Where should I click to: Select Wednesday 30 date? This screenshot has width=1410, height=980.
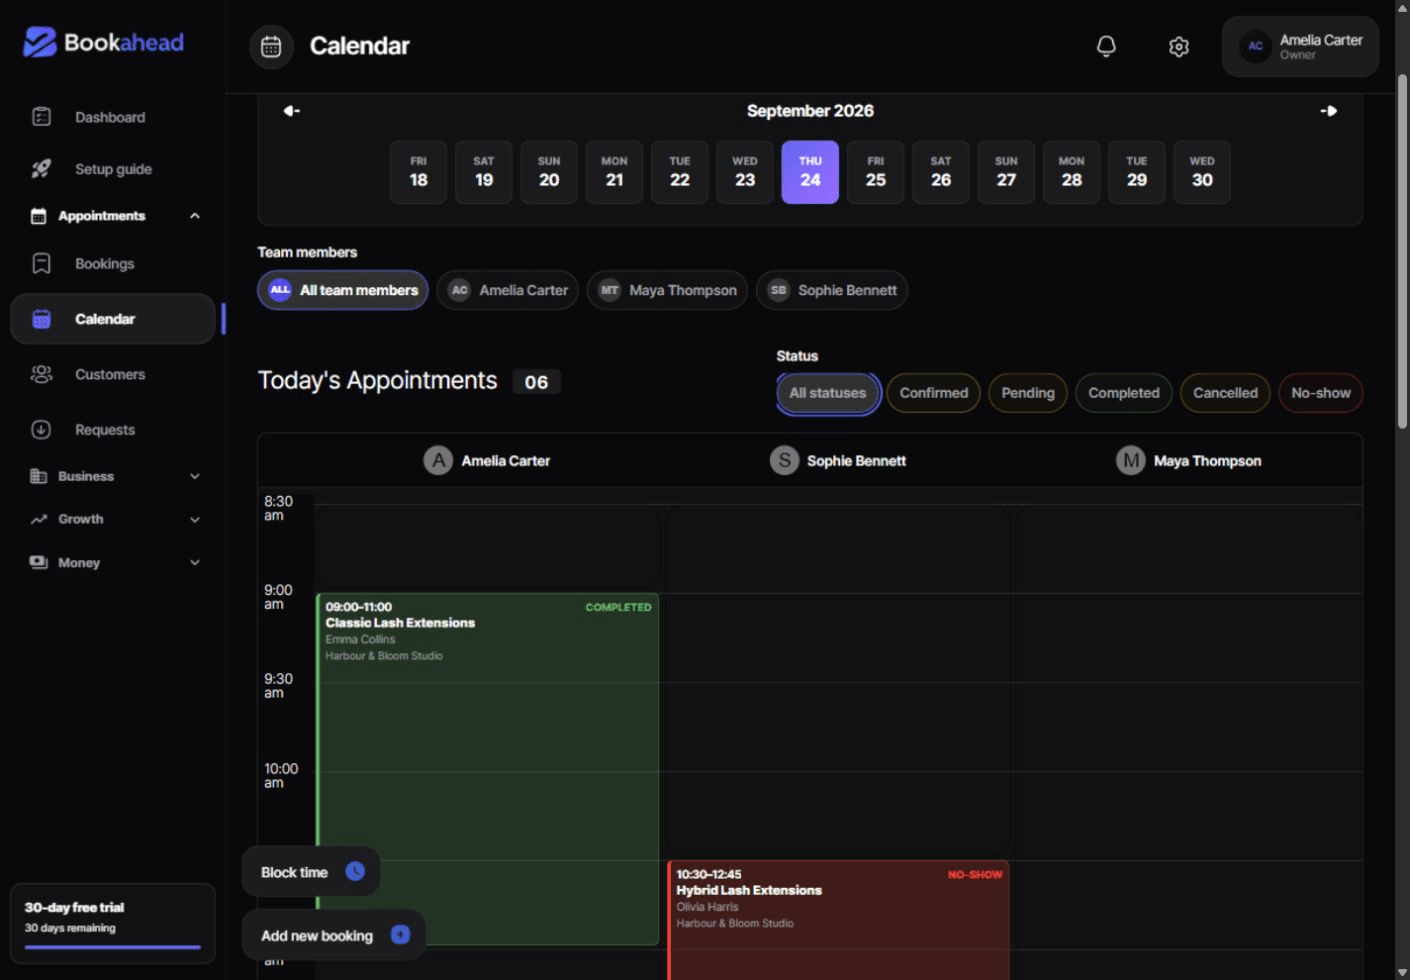[x=1202, y=172]
